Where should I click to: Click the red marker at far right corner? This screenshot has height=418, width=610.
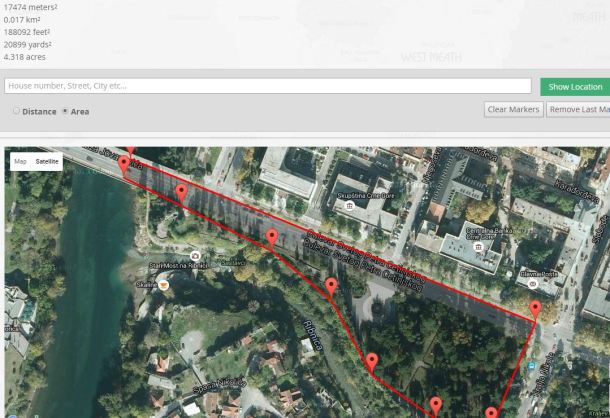click(537, 306)
